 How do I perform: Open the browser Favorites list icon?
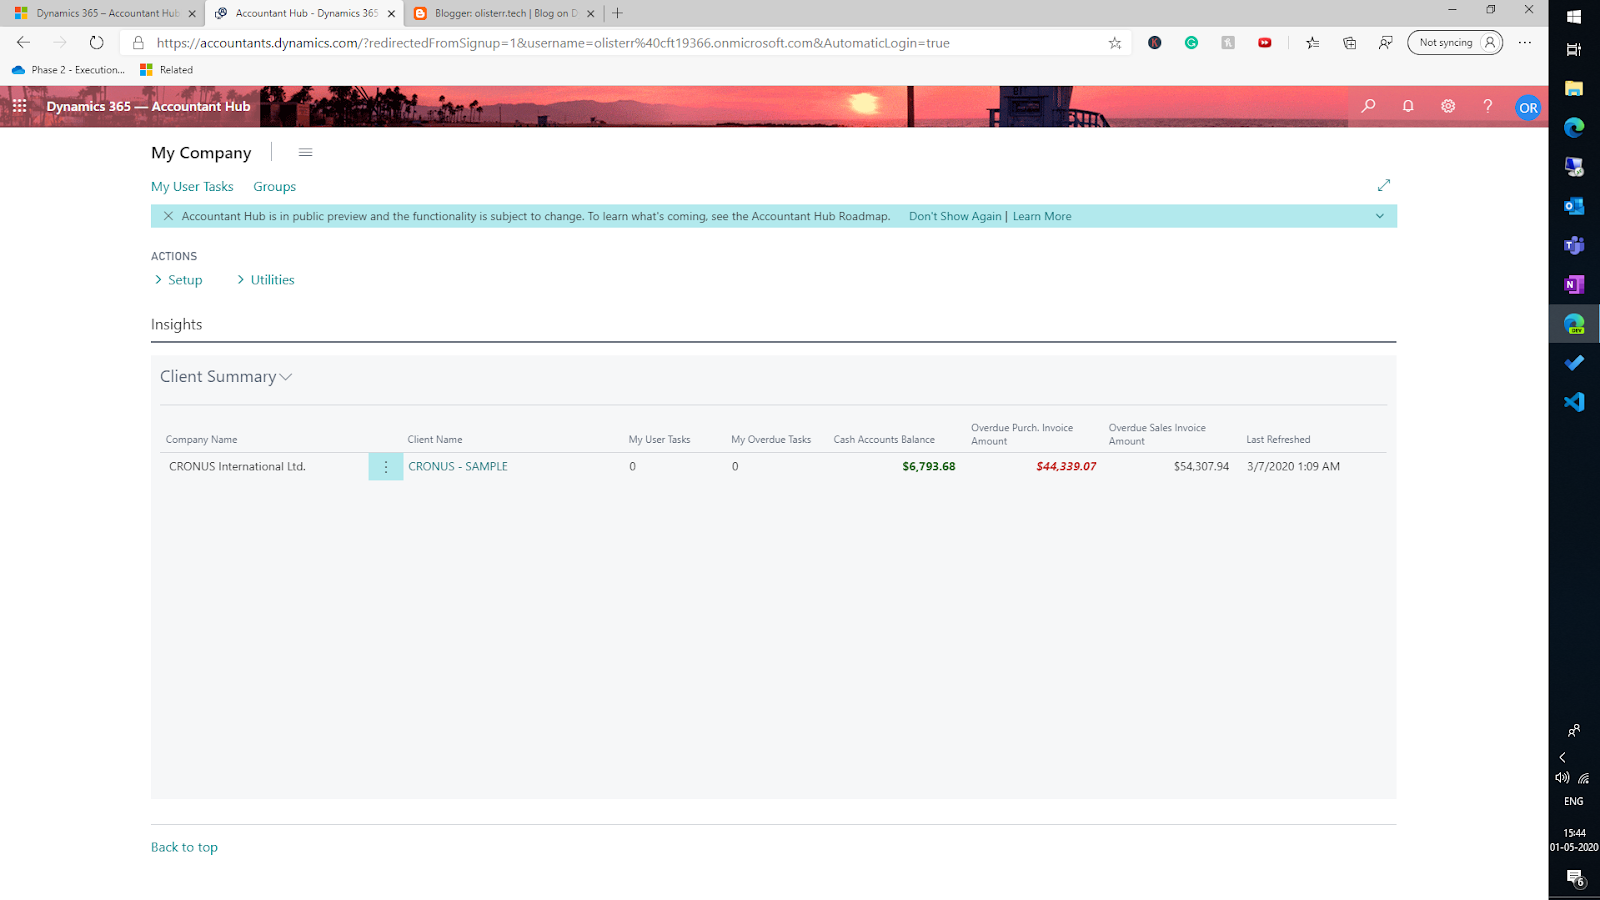click(x=1313, y=43)
